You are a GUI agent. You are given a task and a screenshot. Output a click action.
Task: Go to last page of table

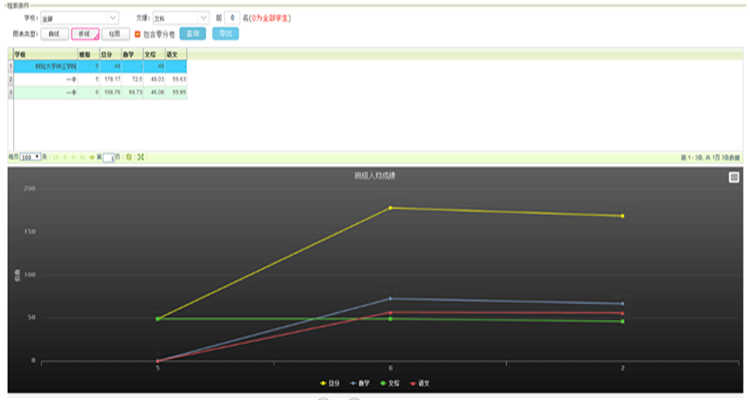point(82,157)
